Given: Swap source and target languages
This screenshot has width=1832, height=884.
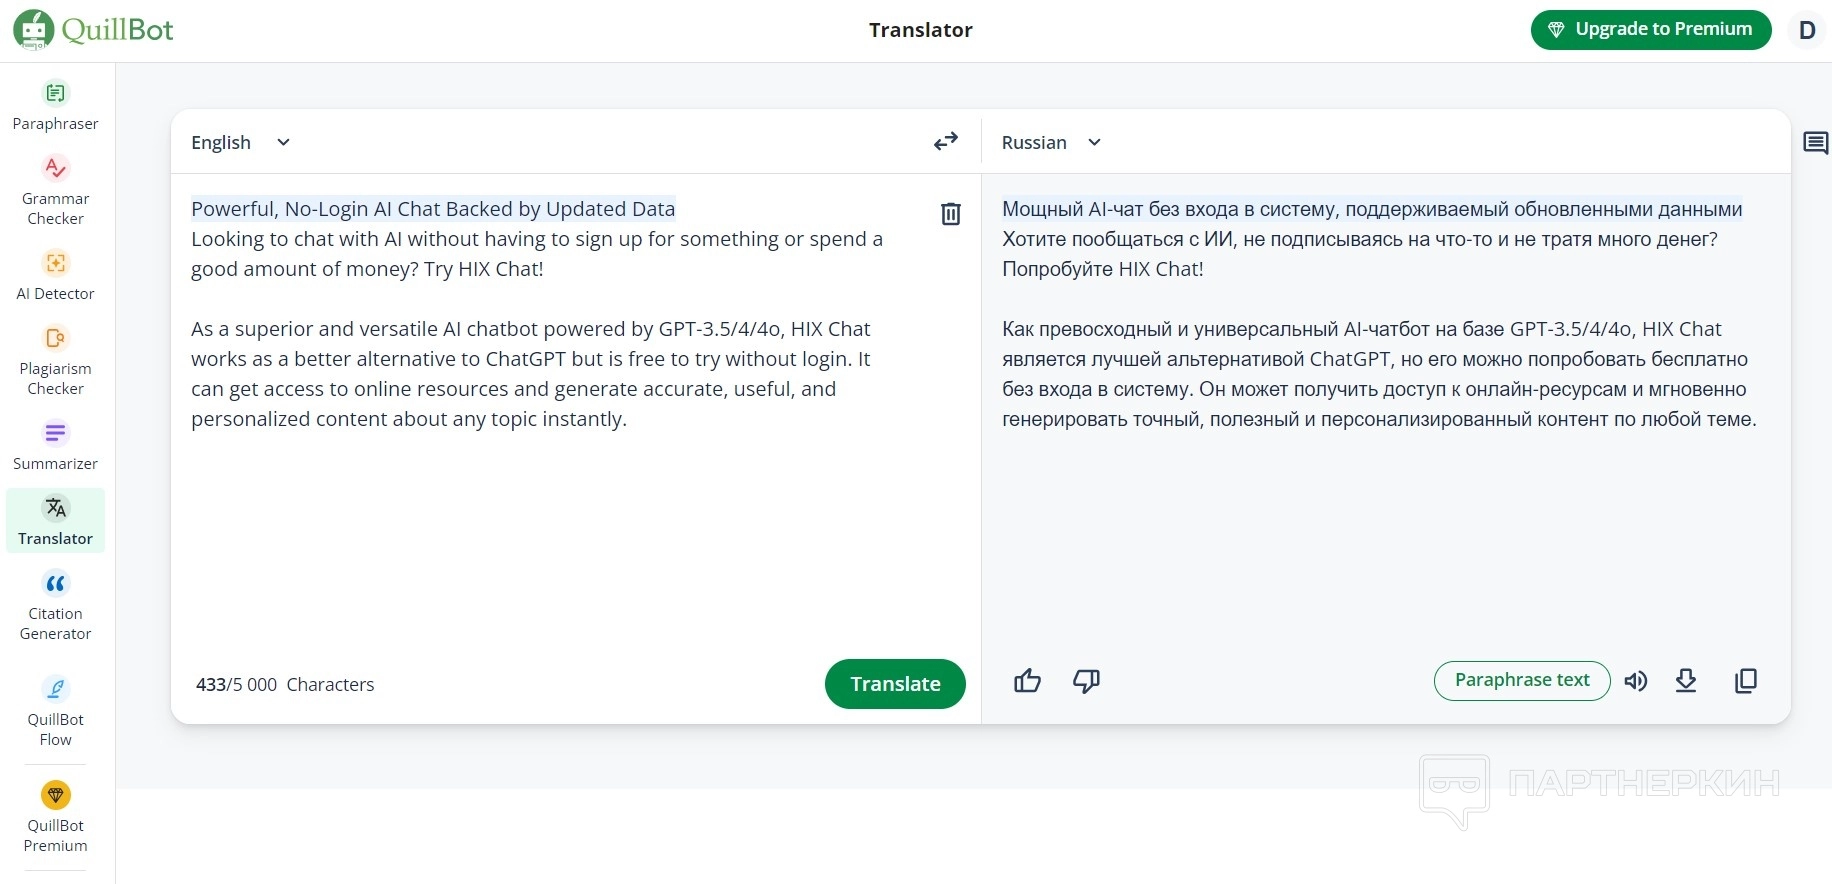Looking at the screenshot, I should (x=945, y=142).
